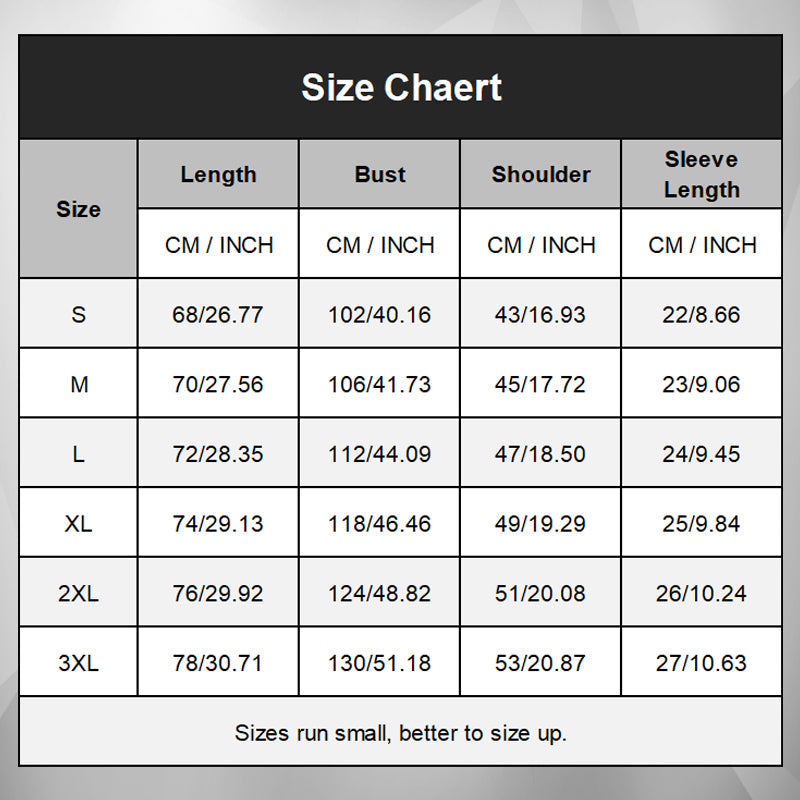Click the 106/41.73 bust cell
The height and width of the screenshot is (800, 800).
pyautogui.click(x=380, y=384)
